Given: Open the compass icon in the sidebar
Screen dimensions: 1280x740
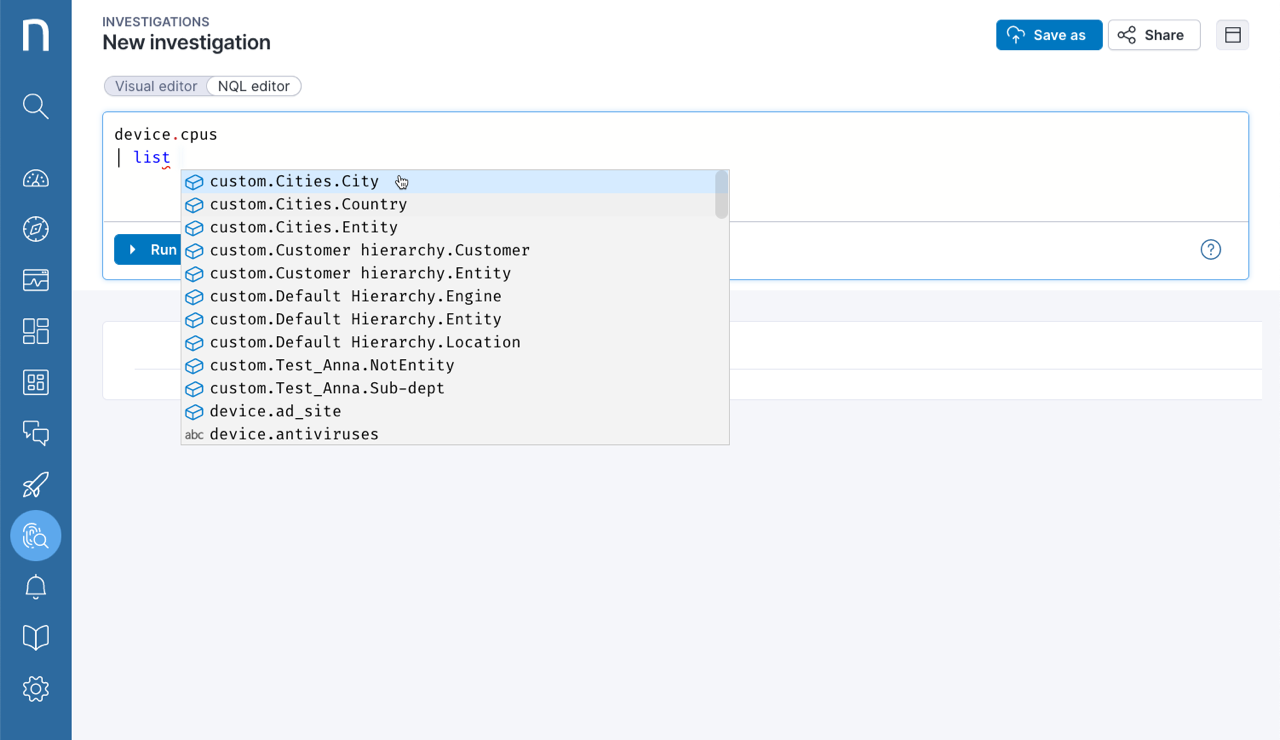Looking at the screenshot, I should point(36,229).
